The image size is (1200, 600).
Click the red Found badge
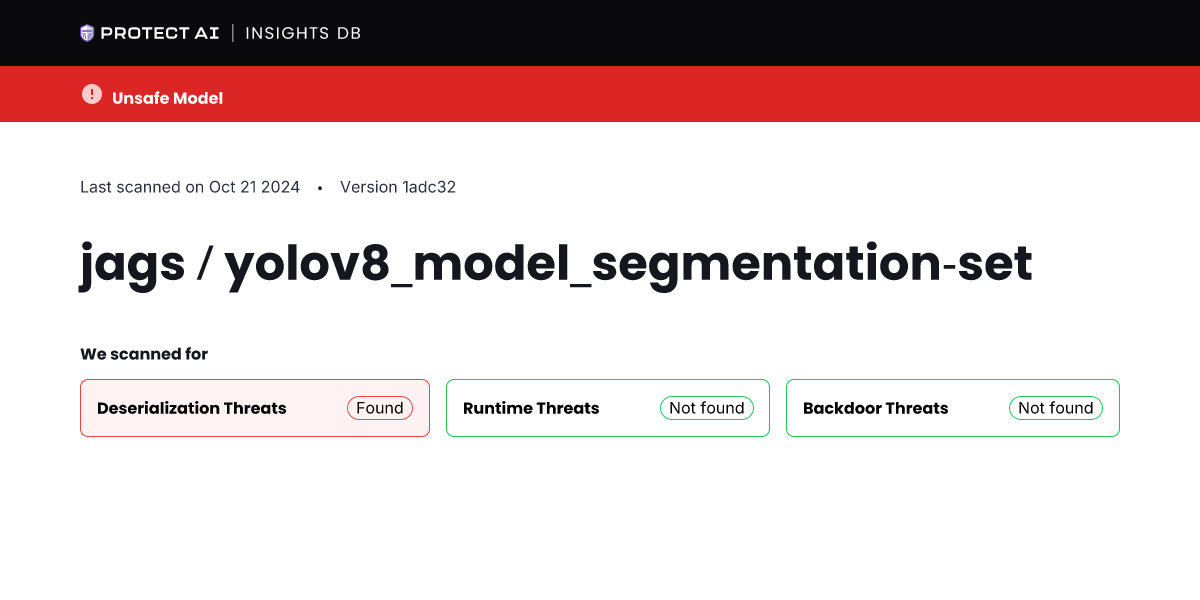(x=380, y=408)
